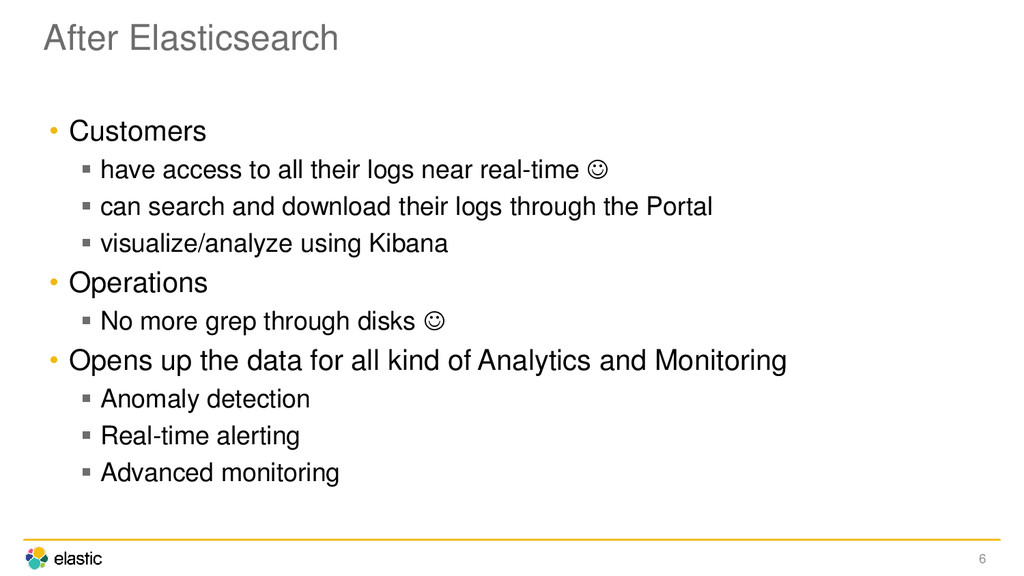The height and width of the screenshot is (576, 1024).
Task: Click 'can search and download their logs' line
Action: pyautogui.click(x=406, y=207)
